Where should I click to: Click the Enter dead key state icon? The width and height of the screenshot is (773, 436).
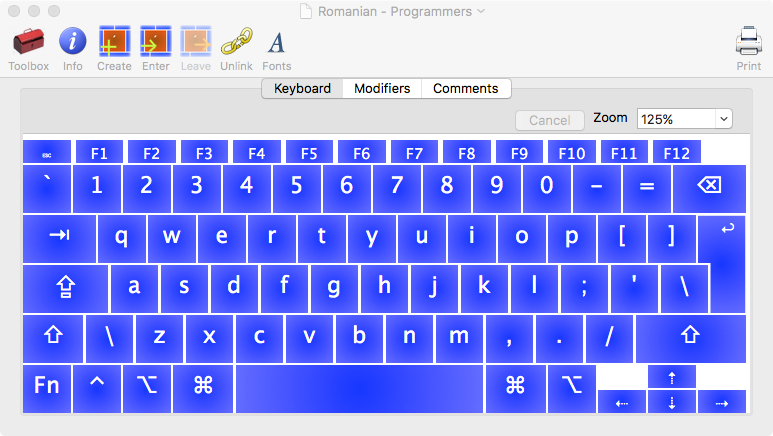[x=156, y=41]
